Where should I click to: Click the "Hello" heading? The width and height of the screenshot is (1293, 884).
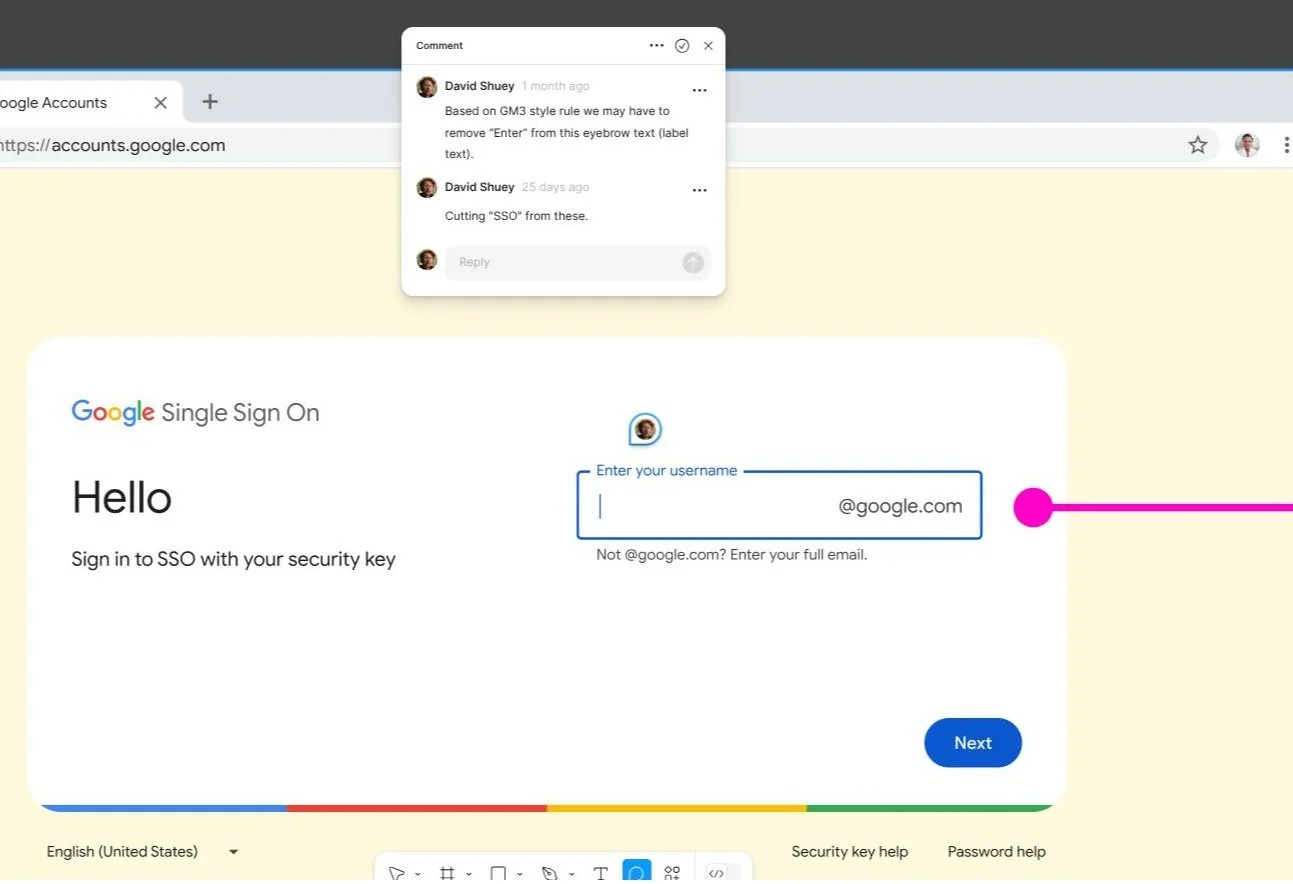[x=122, y=498]
